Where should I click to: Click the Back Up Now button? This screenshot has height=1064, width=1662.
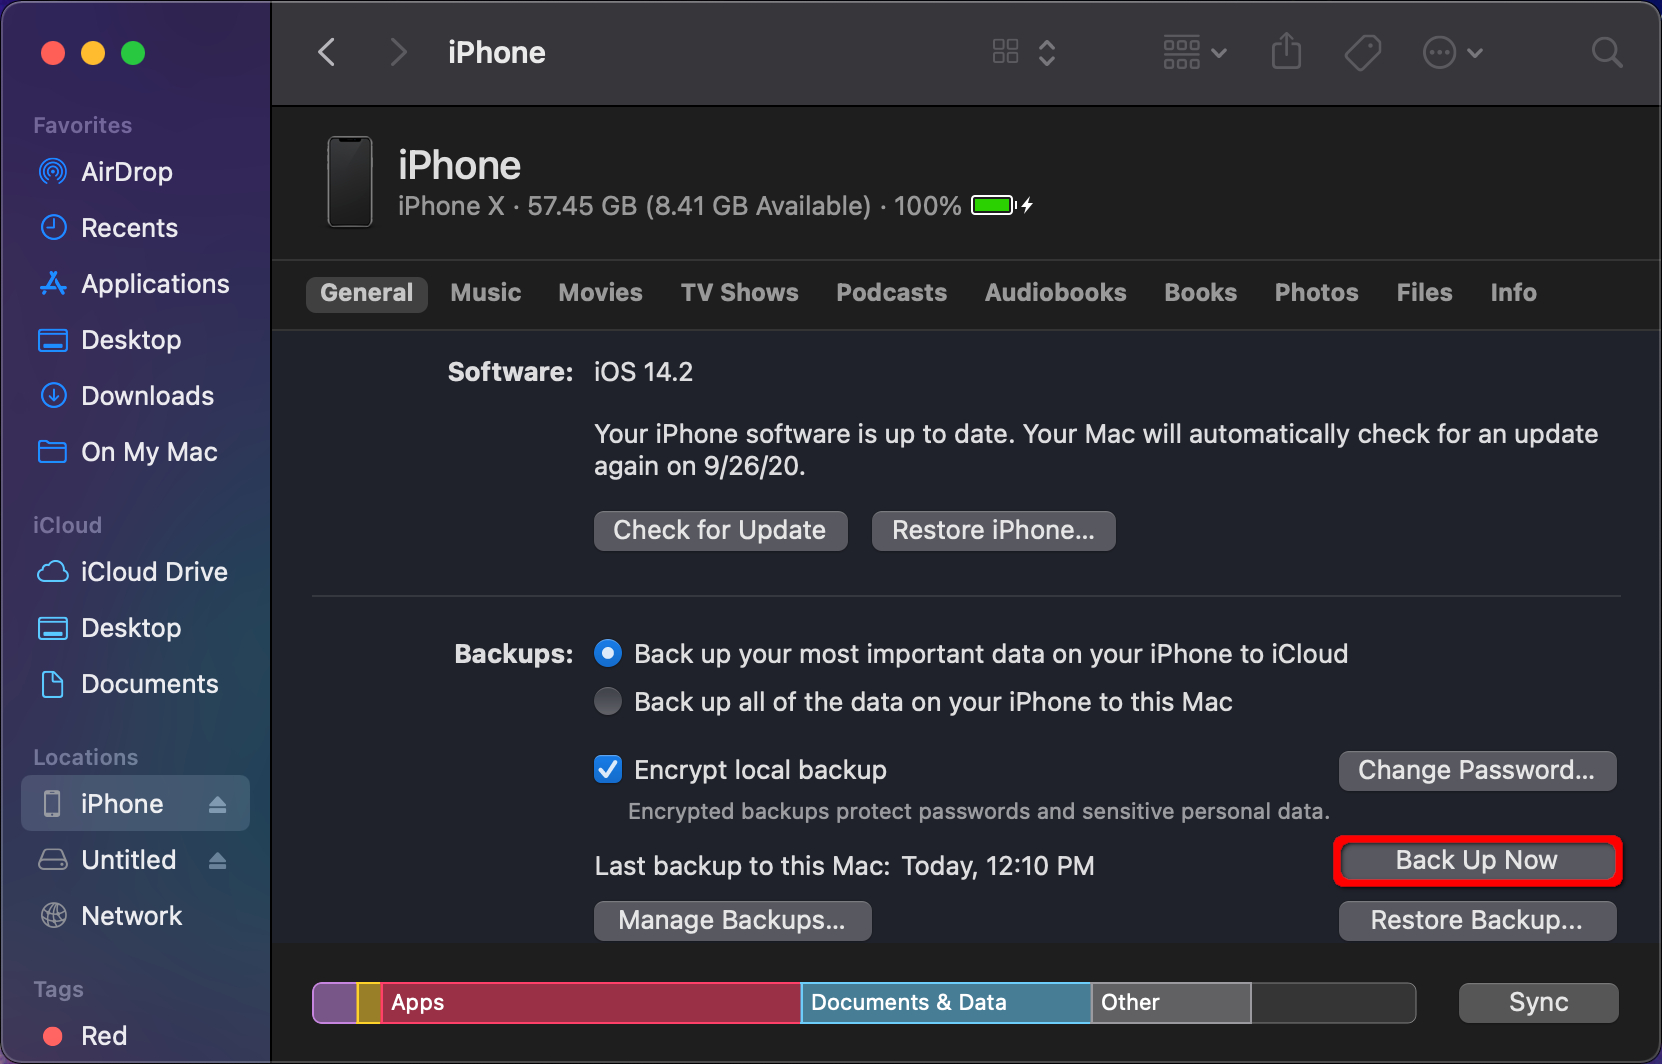pos(1477,861)
